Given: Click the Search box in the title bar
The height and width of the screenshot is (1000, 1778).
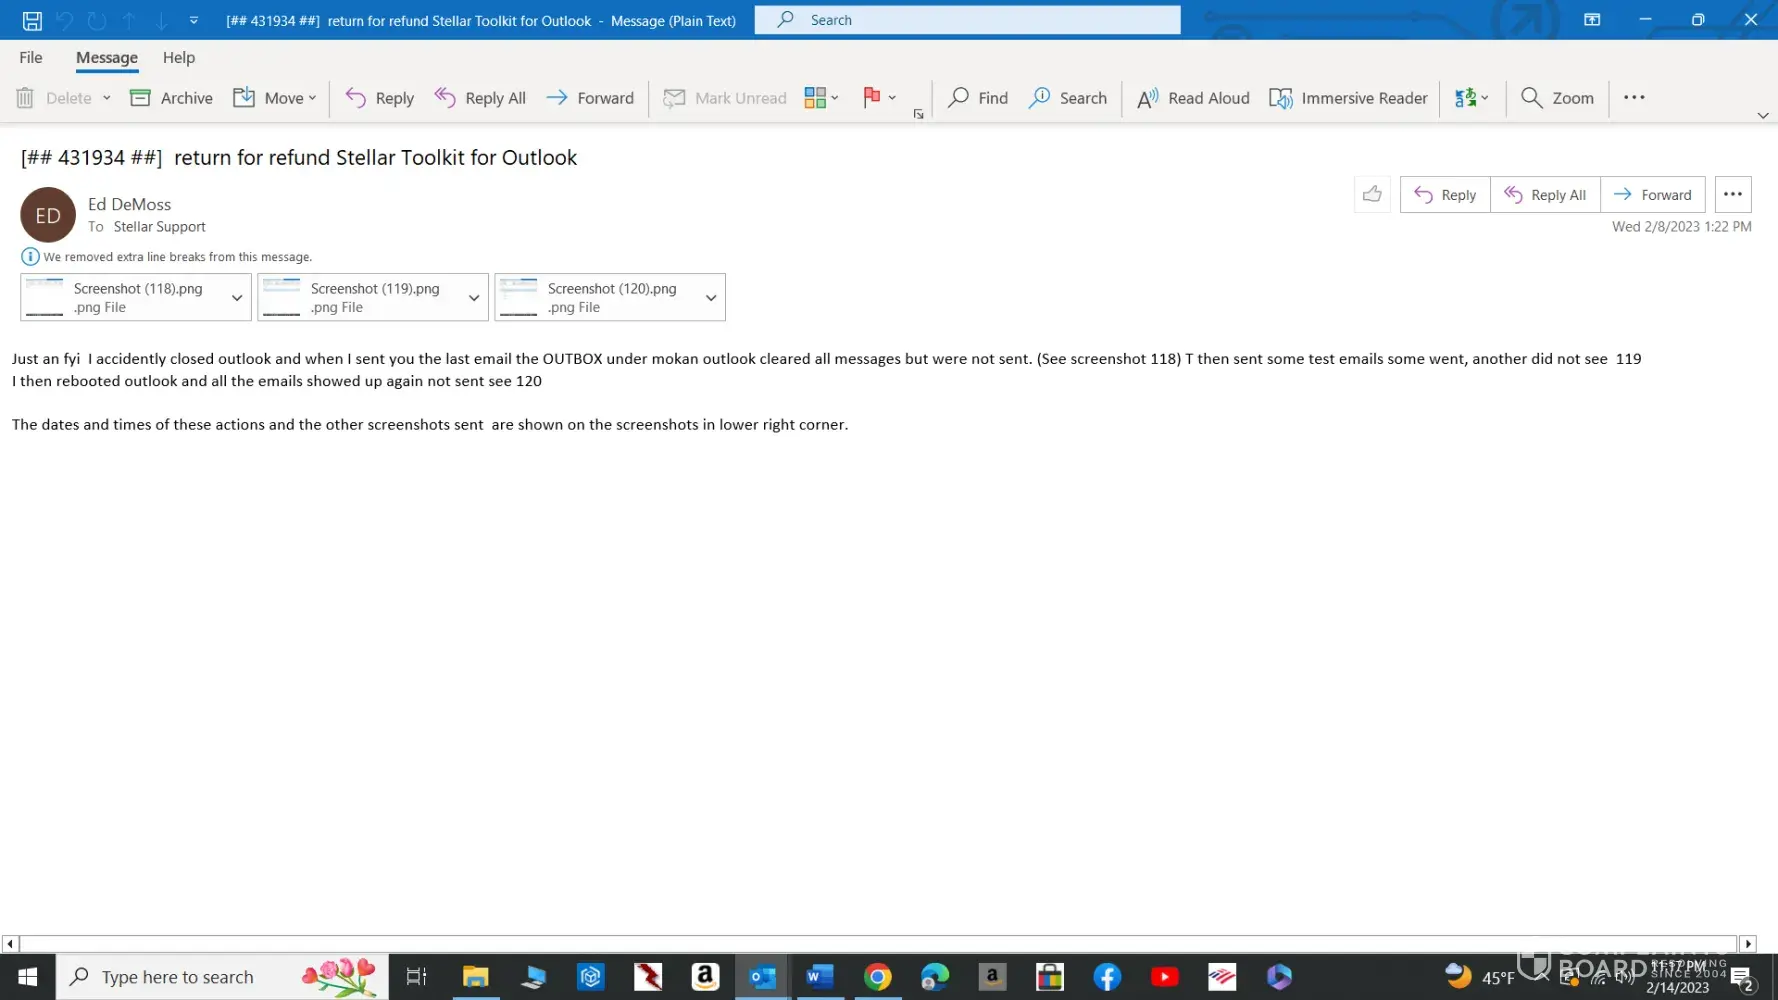Looking at the screenshot, I should click(x=967, y=20).
